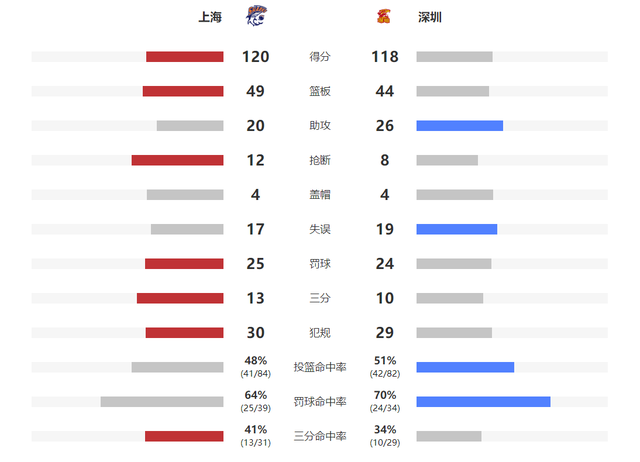Select the 篮板 rebounds label

320,91
